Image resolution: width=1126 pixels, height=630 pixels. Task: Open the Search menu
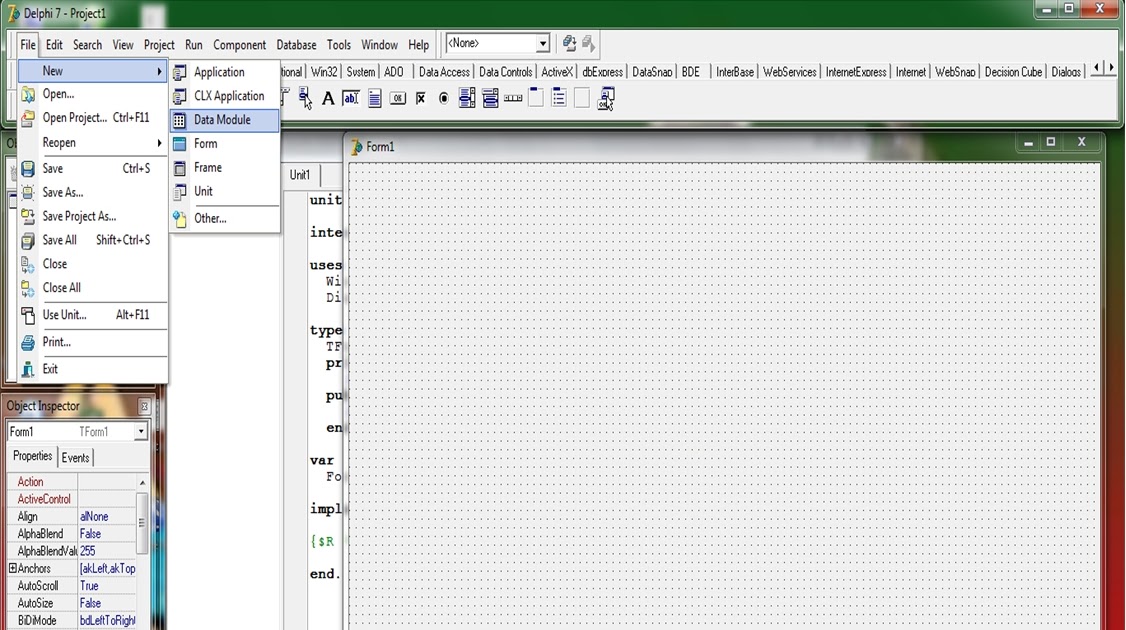pyautogui.click(x=88, y=45)
